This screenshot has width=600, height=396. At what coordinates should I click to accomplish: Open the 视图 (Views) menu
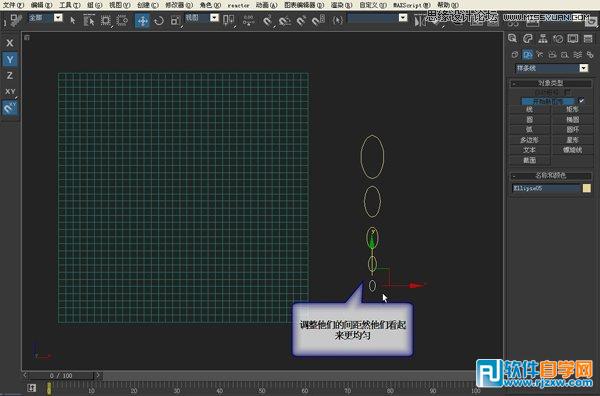[x=119, y=5]
